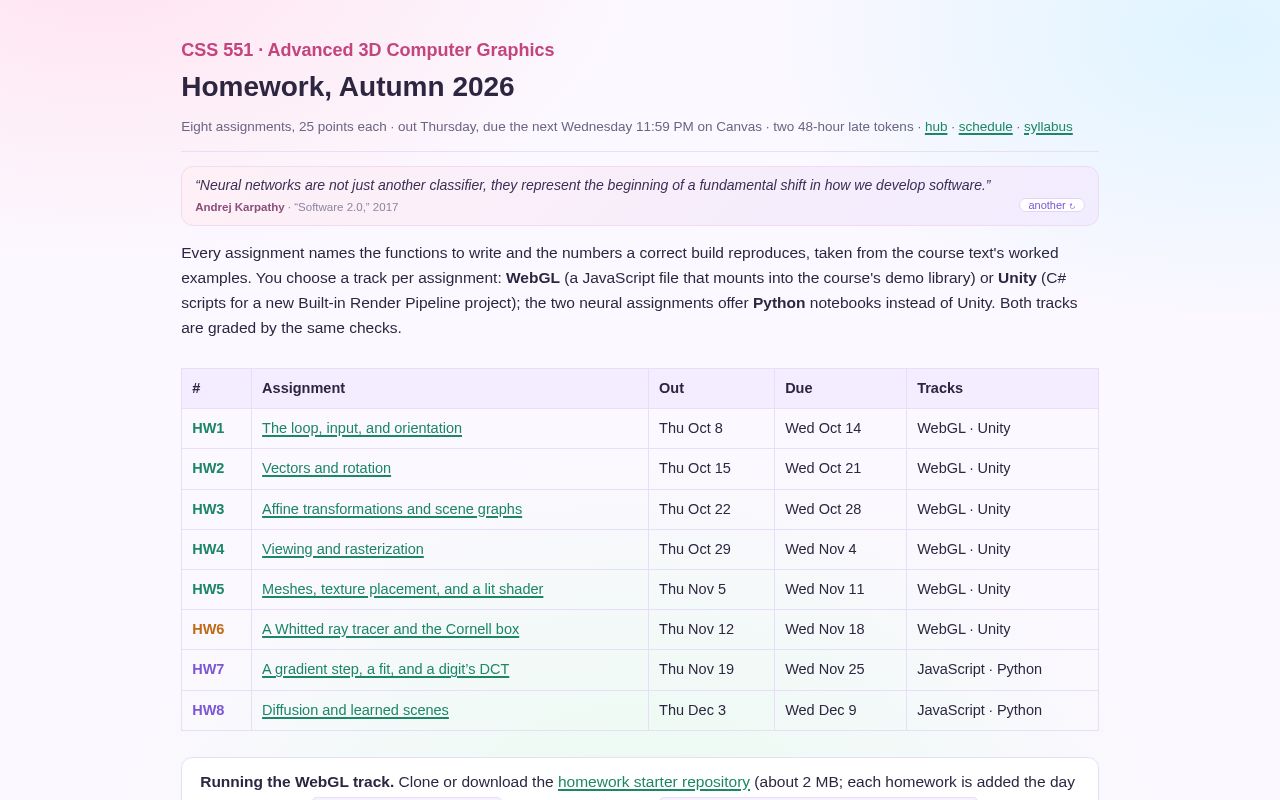This screenshot has height=800, width=1280.
Task: Click the HW3 row label
Action: (x=208, y=509)
